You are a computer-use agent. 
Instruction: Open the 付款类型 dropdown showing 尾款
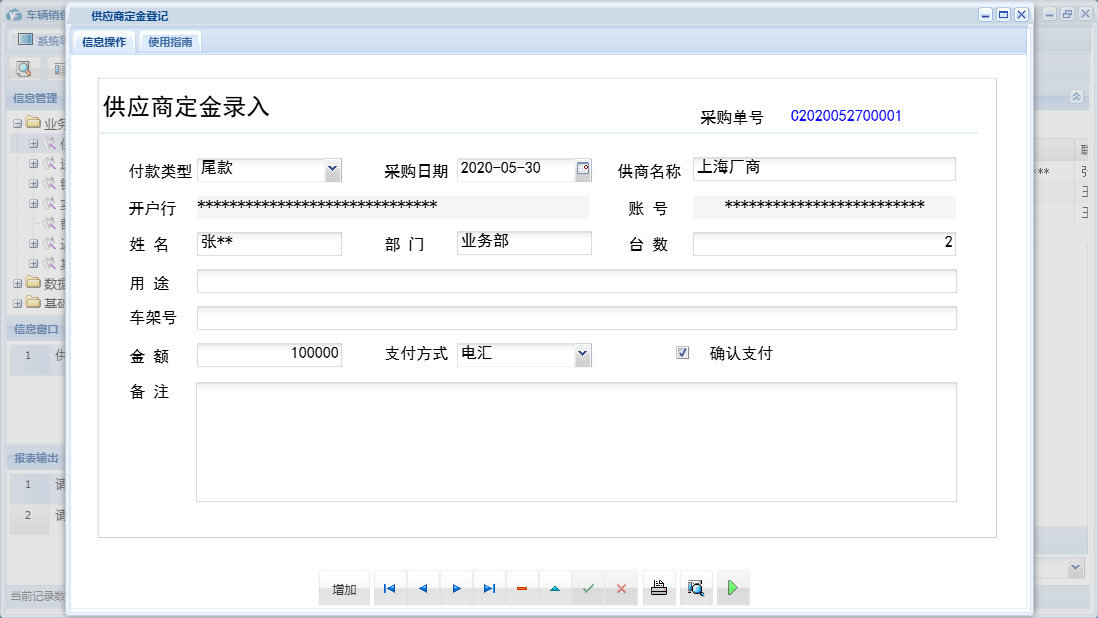(x=333, y=169)
